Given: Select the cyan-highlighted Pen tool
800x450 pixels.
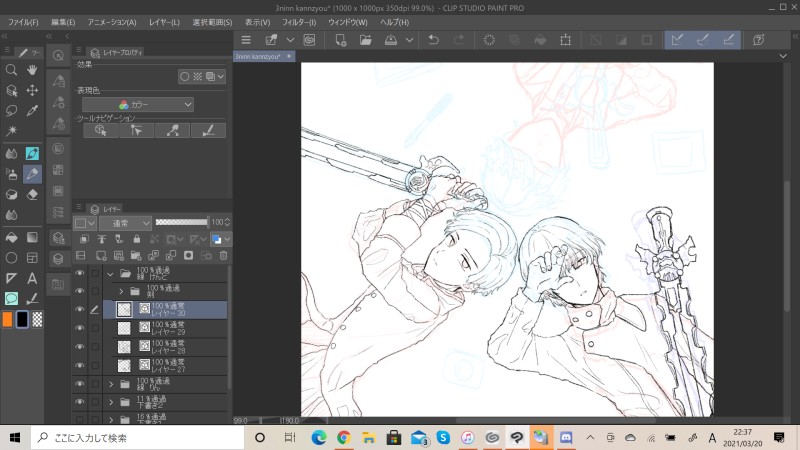Looking at the screenshot, I should (32, 153).
